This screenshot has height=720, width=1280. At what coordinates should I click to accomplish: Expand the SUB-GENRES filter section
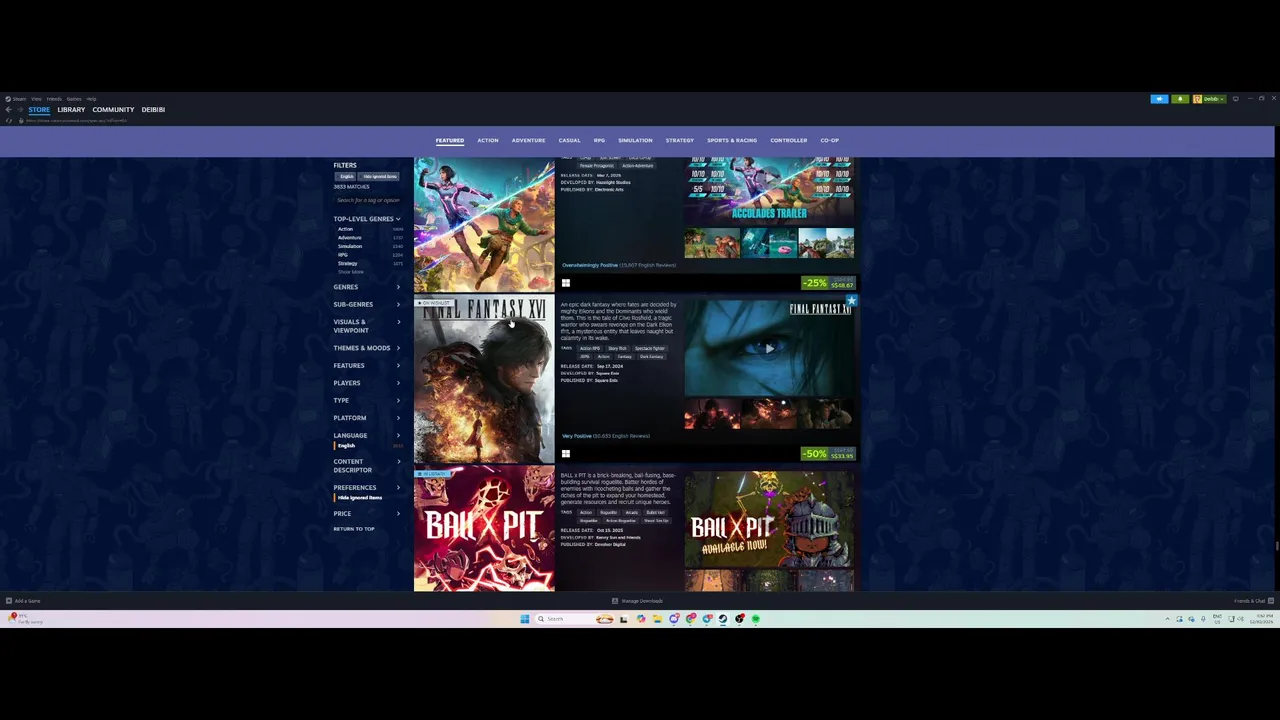pyautogui.click(x=367, y=304)
